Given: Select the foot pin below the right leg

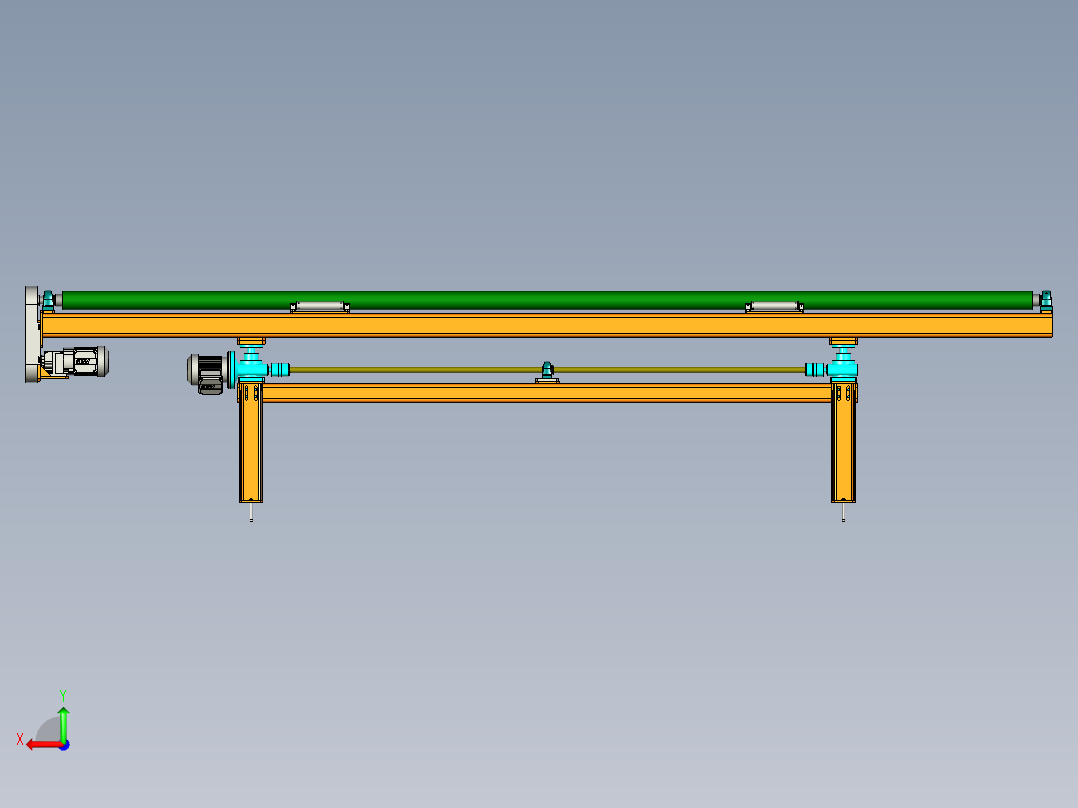Looking at the screenshot, I should tap(844, 512).
